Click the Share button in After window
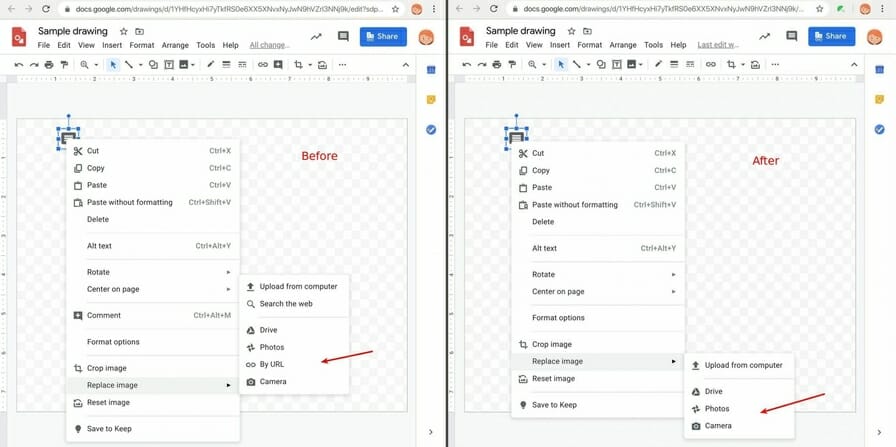896x447 pixels. [x=831, y=37]
